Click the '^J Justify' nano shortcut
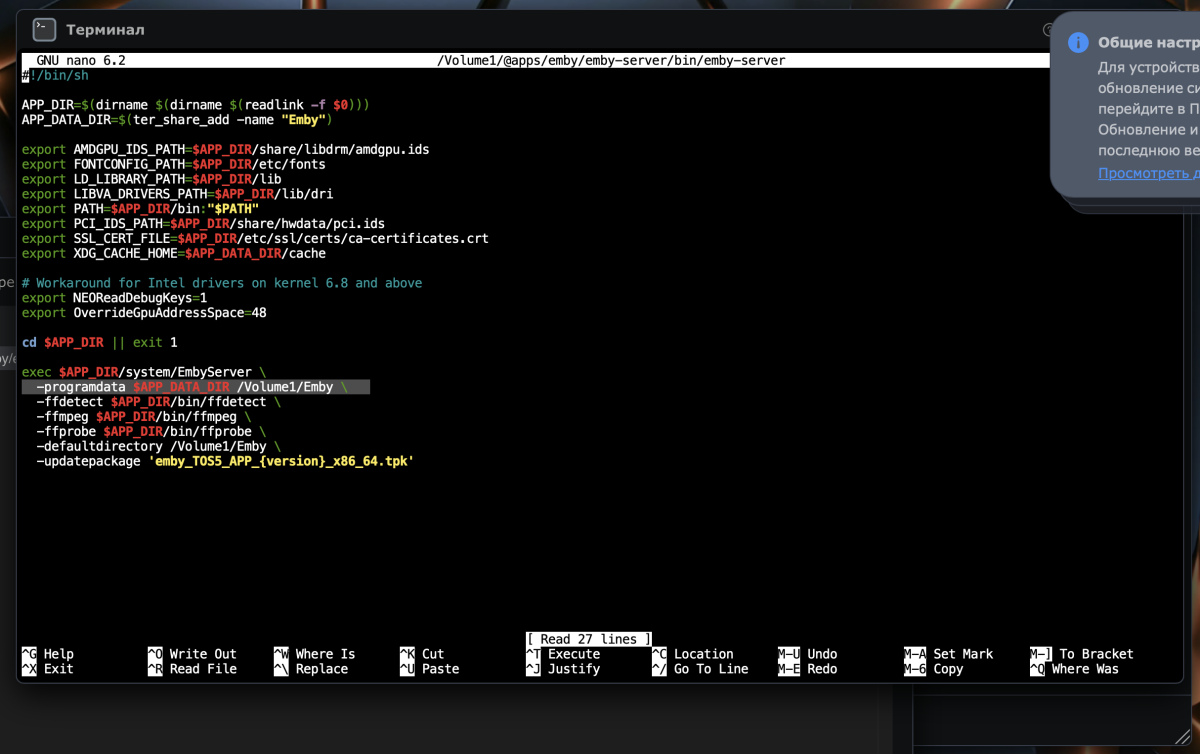This screenshot has width=1200, height=754. [x=563, y=669]
